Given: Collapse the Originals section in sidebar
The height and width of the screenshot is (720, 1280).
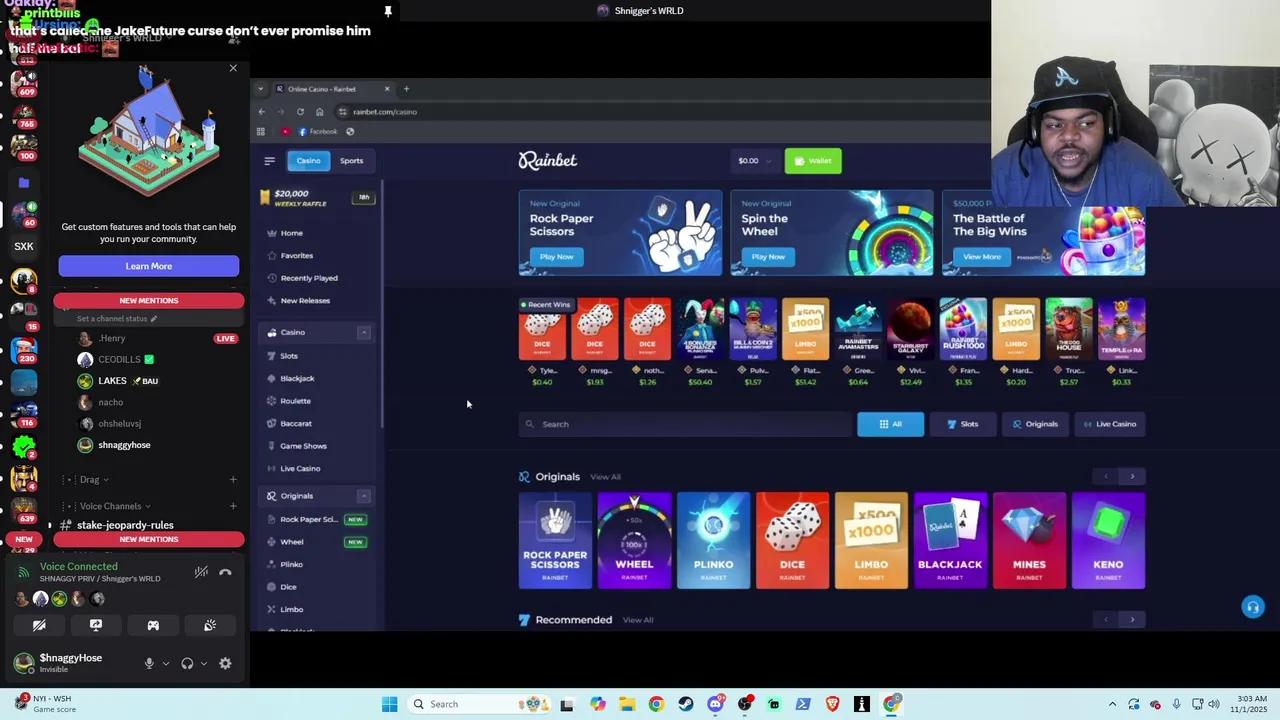Looking at the screenshot, I should 364,496.
